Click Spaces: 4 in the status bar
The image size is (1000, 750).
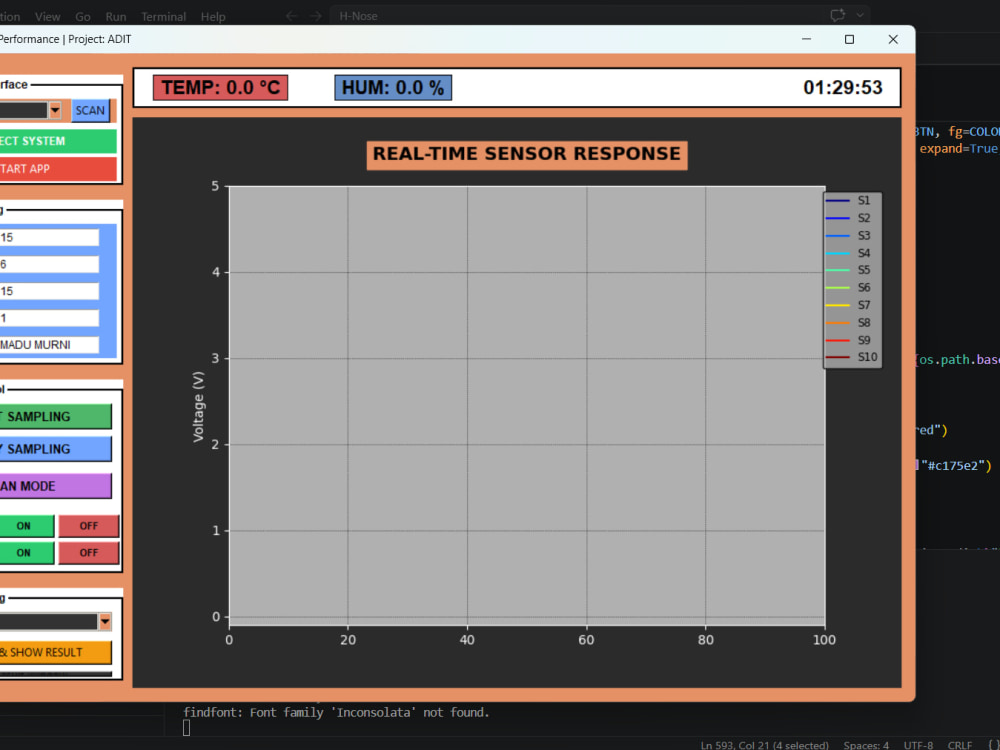(865, 745)
